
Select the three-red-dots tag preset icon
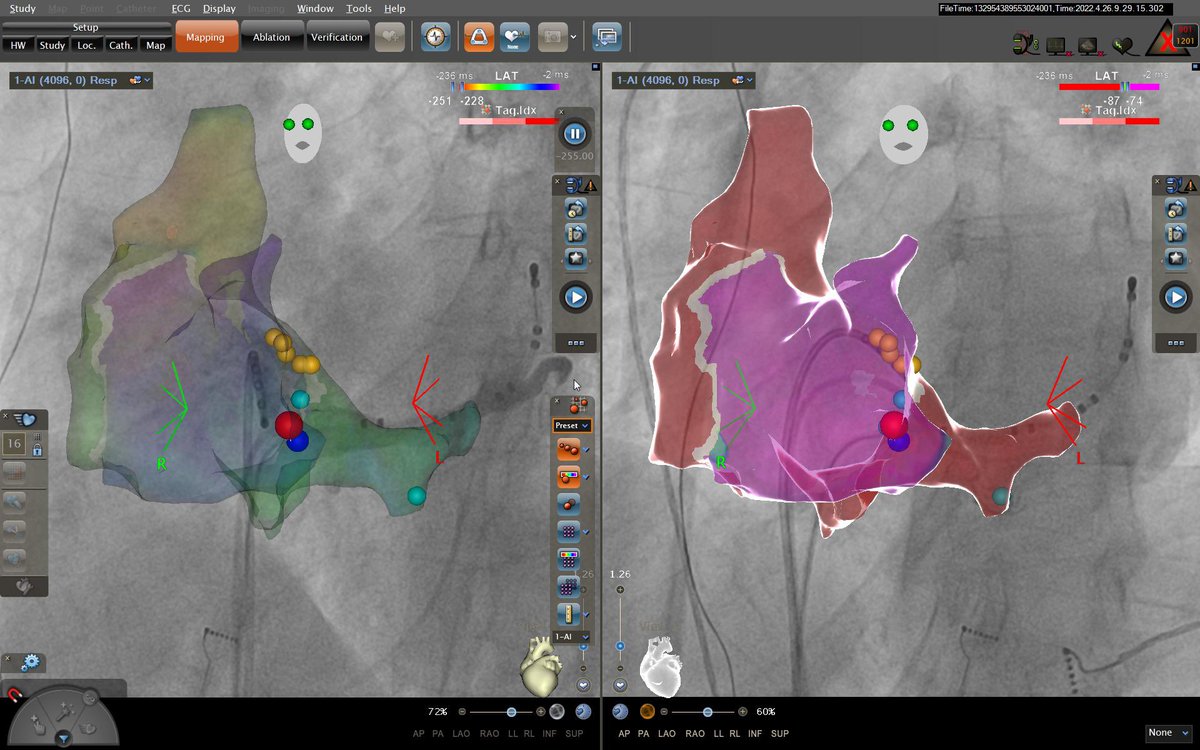tap(567, 451)
